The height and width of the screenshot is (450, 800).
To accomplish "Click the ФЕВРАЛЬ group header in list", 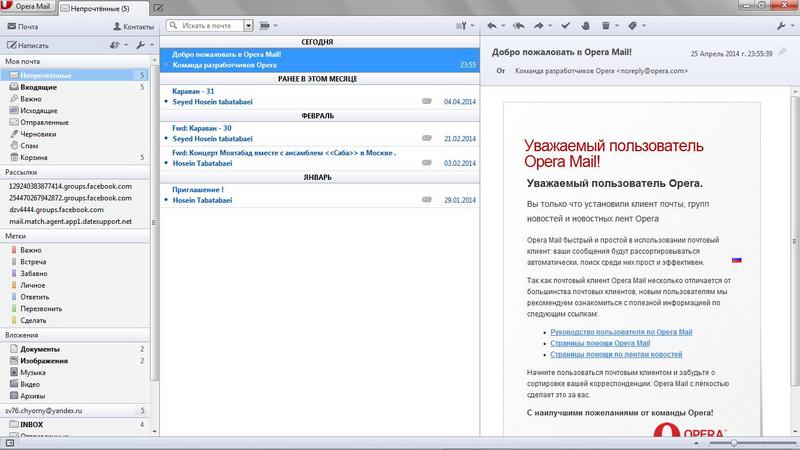I will coord(319,116).
